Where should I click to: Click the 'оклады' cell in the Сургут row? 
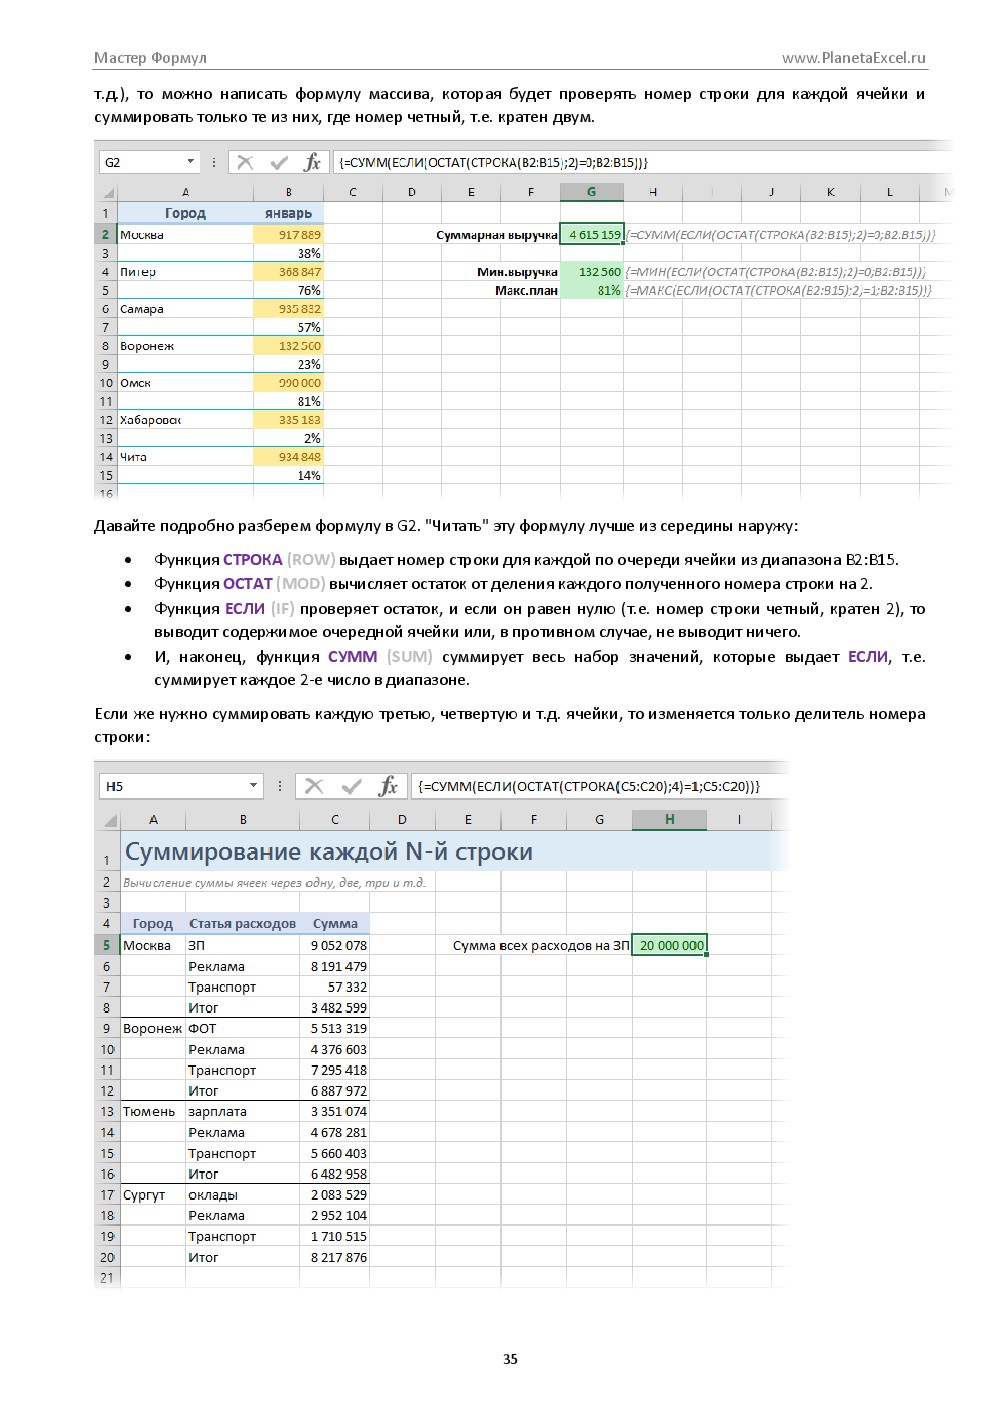coord(242,1195)
